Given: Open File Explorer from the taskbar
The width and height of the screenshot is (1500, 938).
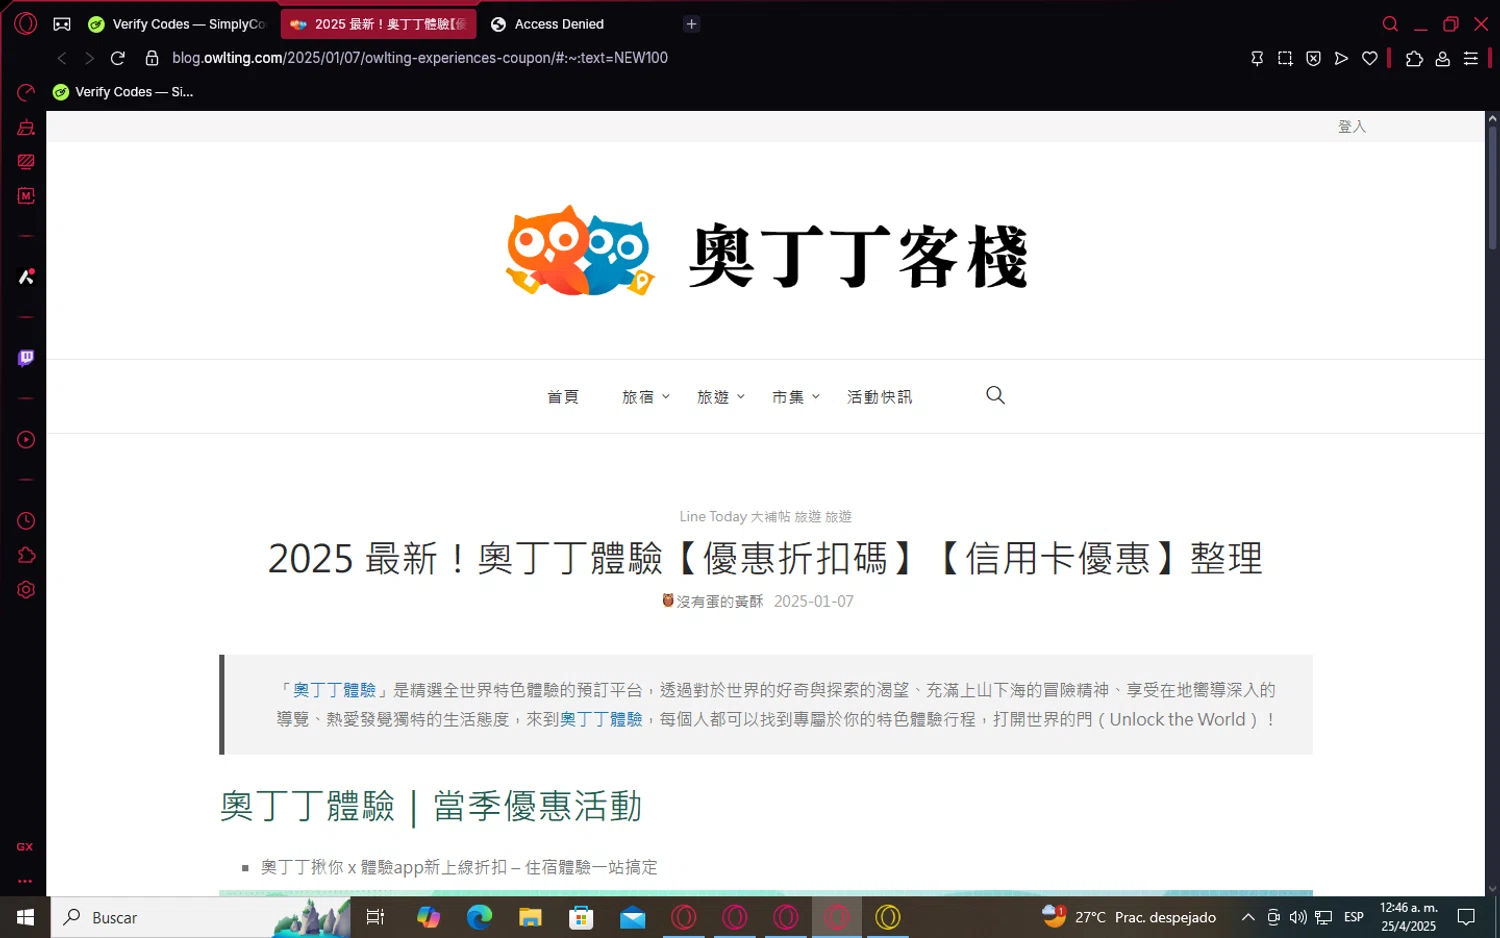Looking at the screenshot, I should [530, 917].
